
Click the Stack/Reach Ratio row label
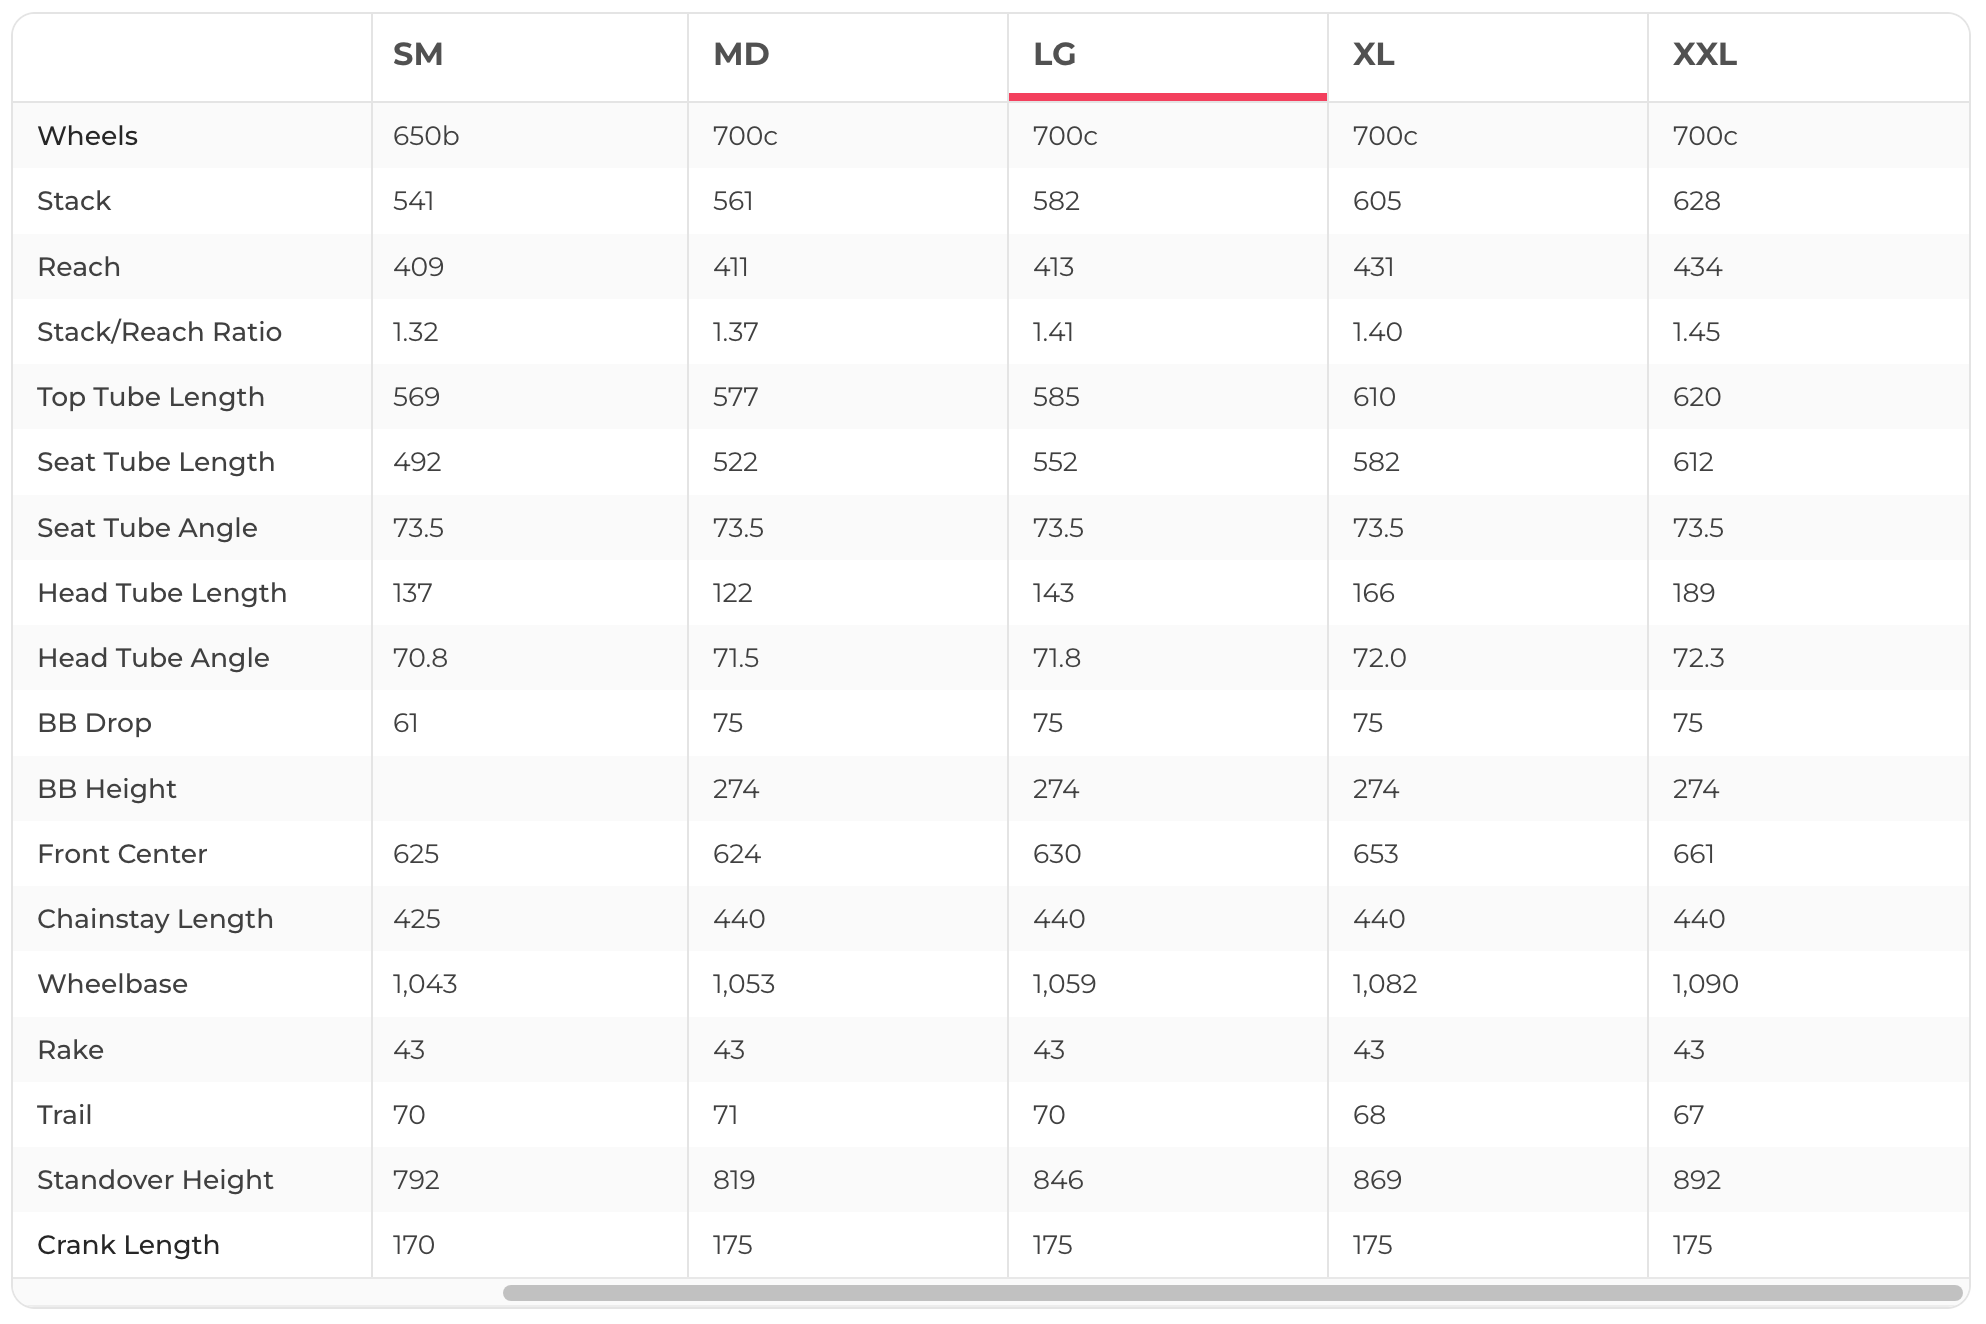pyautogui.click(x=160, y=332)
